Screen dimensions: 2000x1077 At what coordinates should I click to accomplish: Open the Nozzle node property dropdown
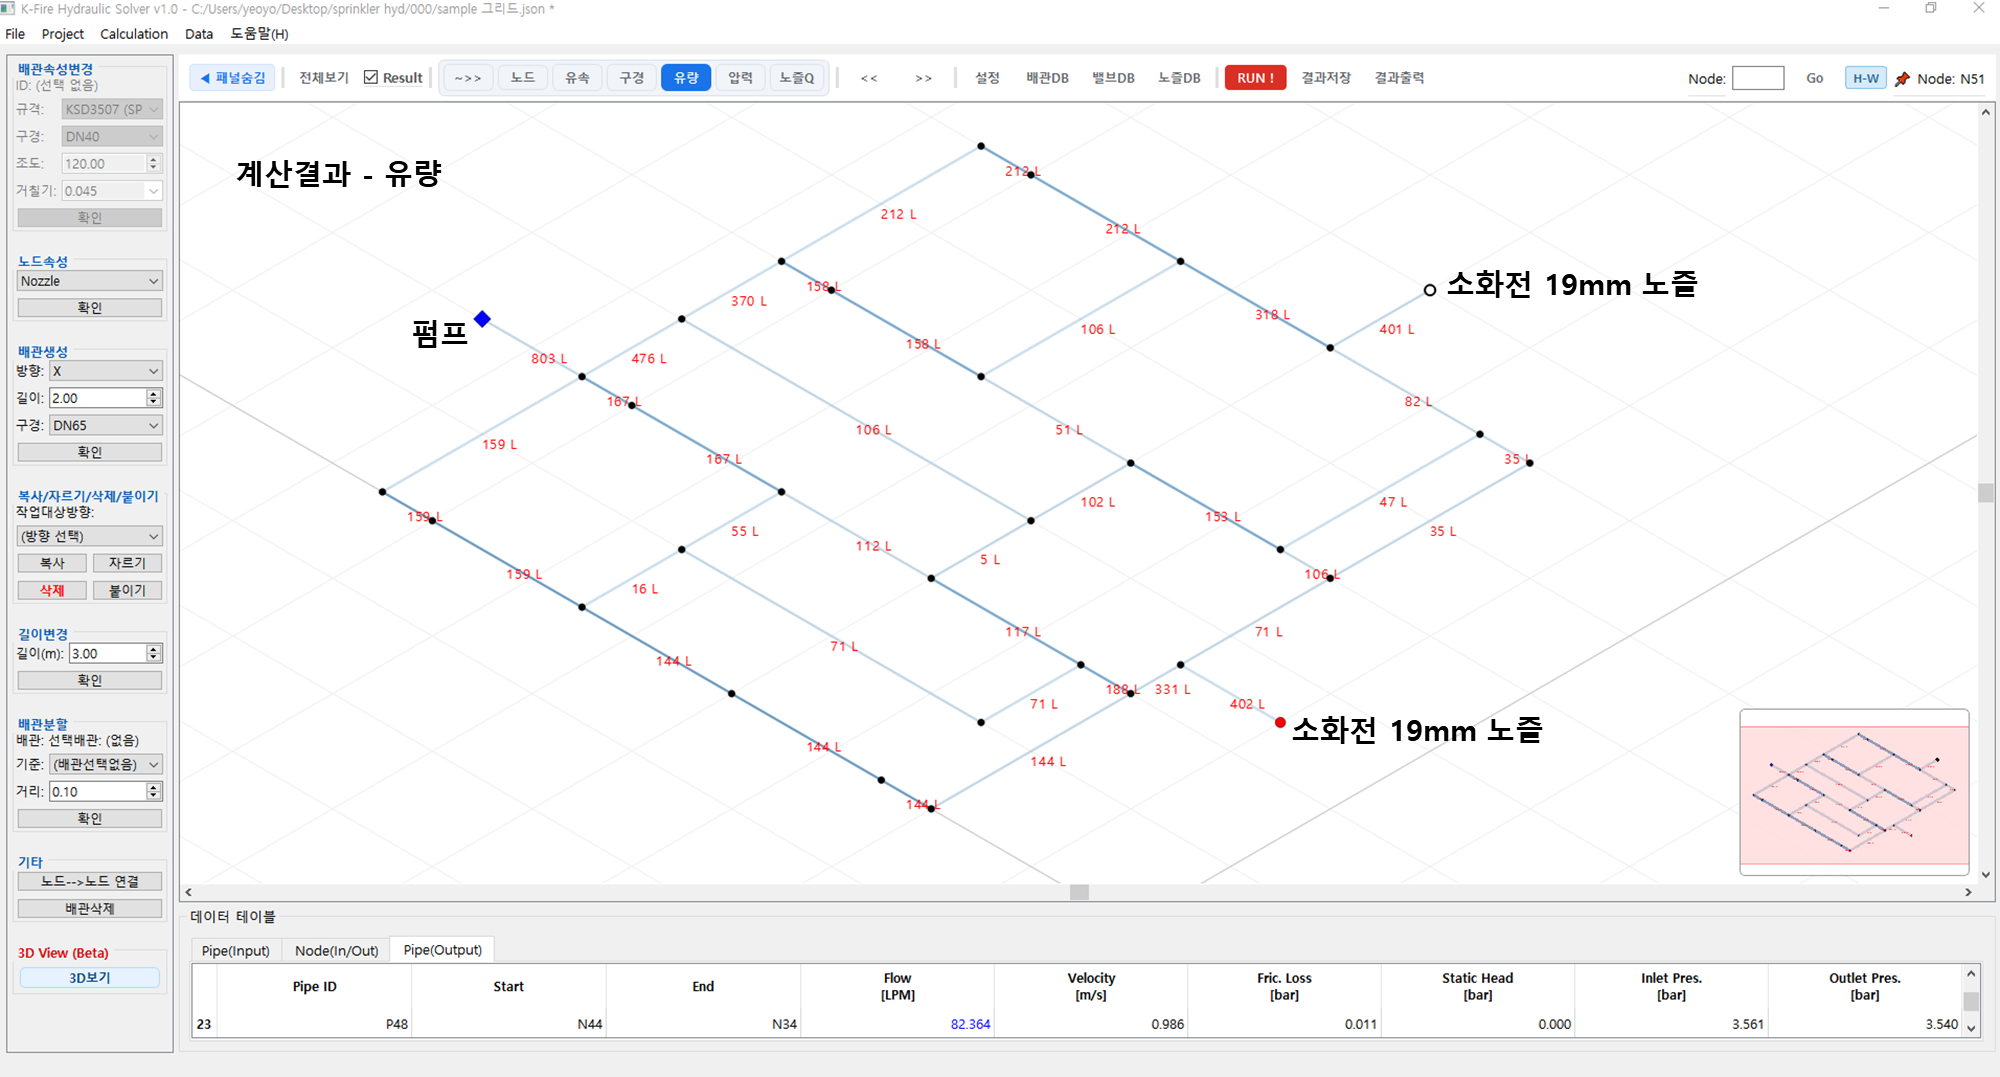pyautogui.click(x=90, y=281)
